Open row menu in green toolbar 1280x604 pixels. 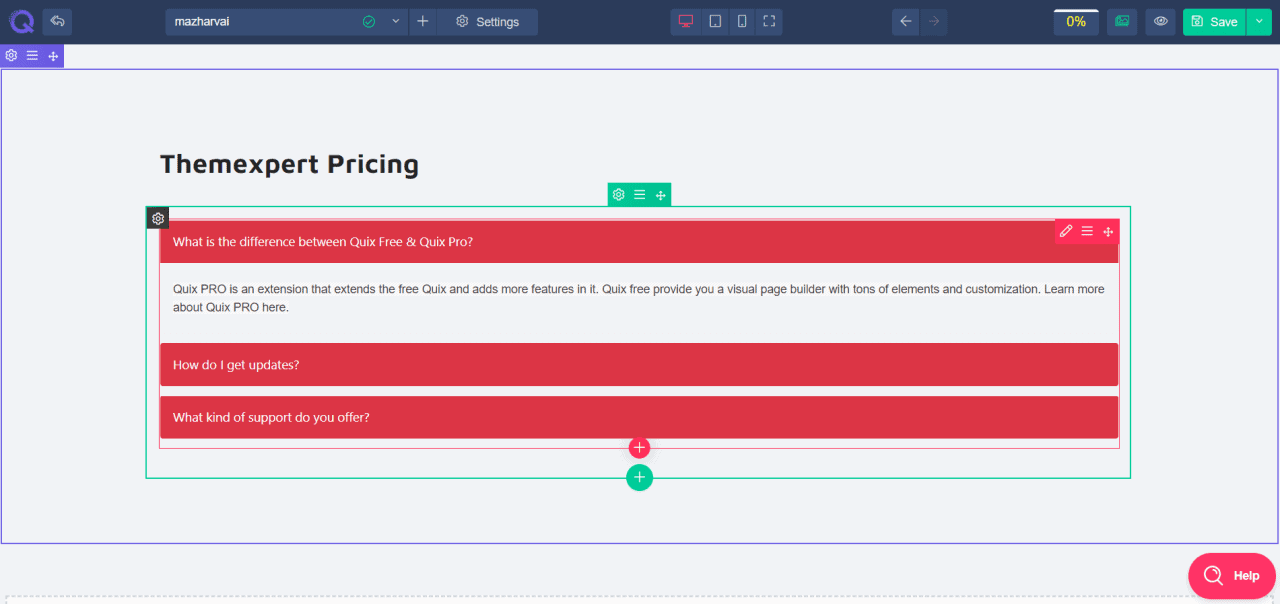click(640, 195)
